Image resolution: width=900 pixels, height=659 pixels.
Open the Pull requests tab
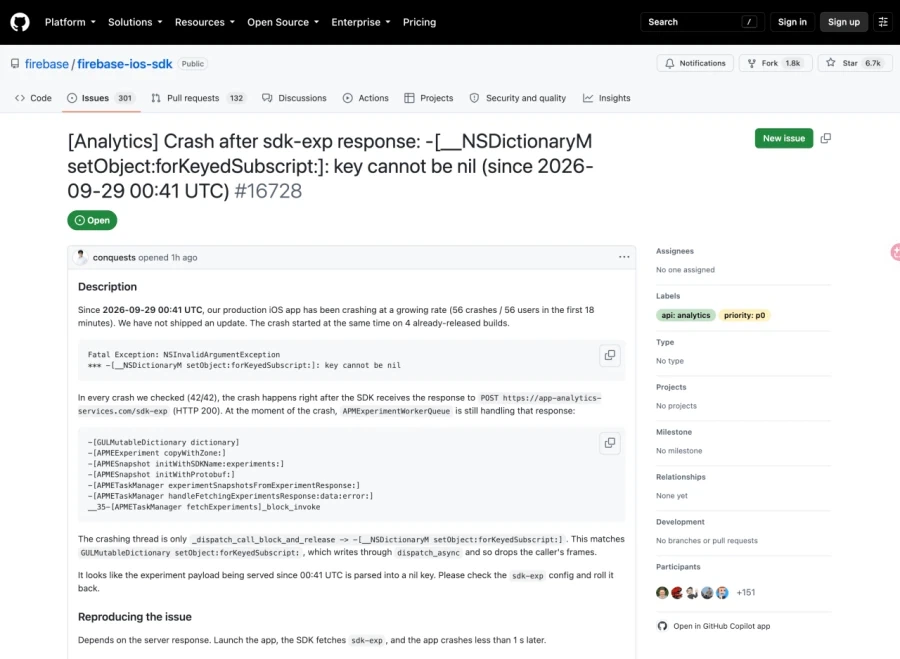coord(198,98)
